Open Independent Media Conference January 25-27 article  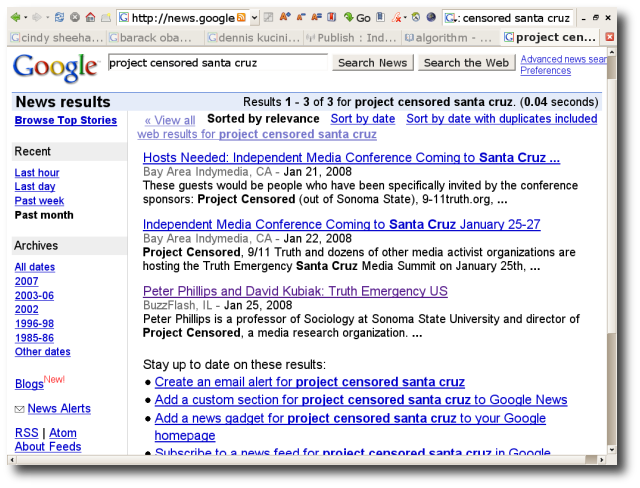[x=342, y=224]
